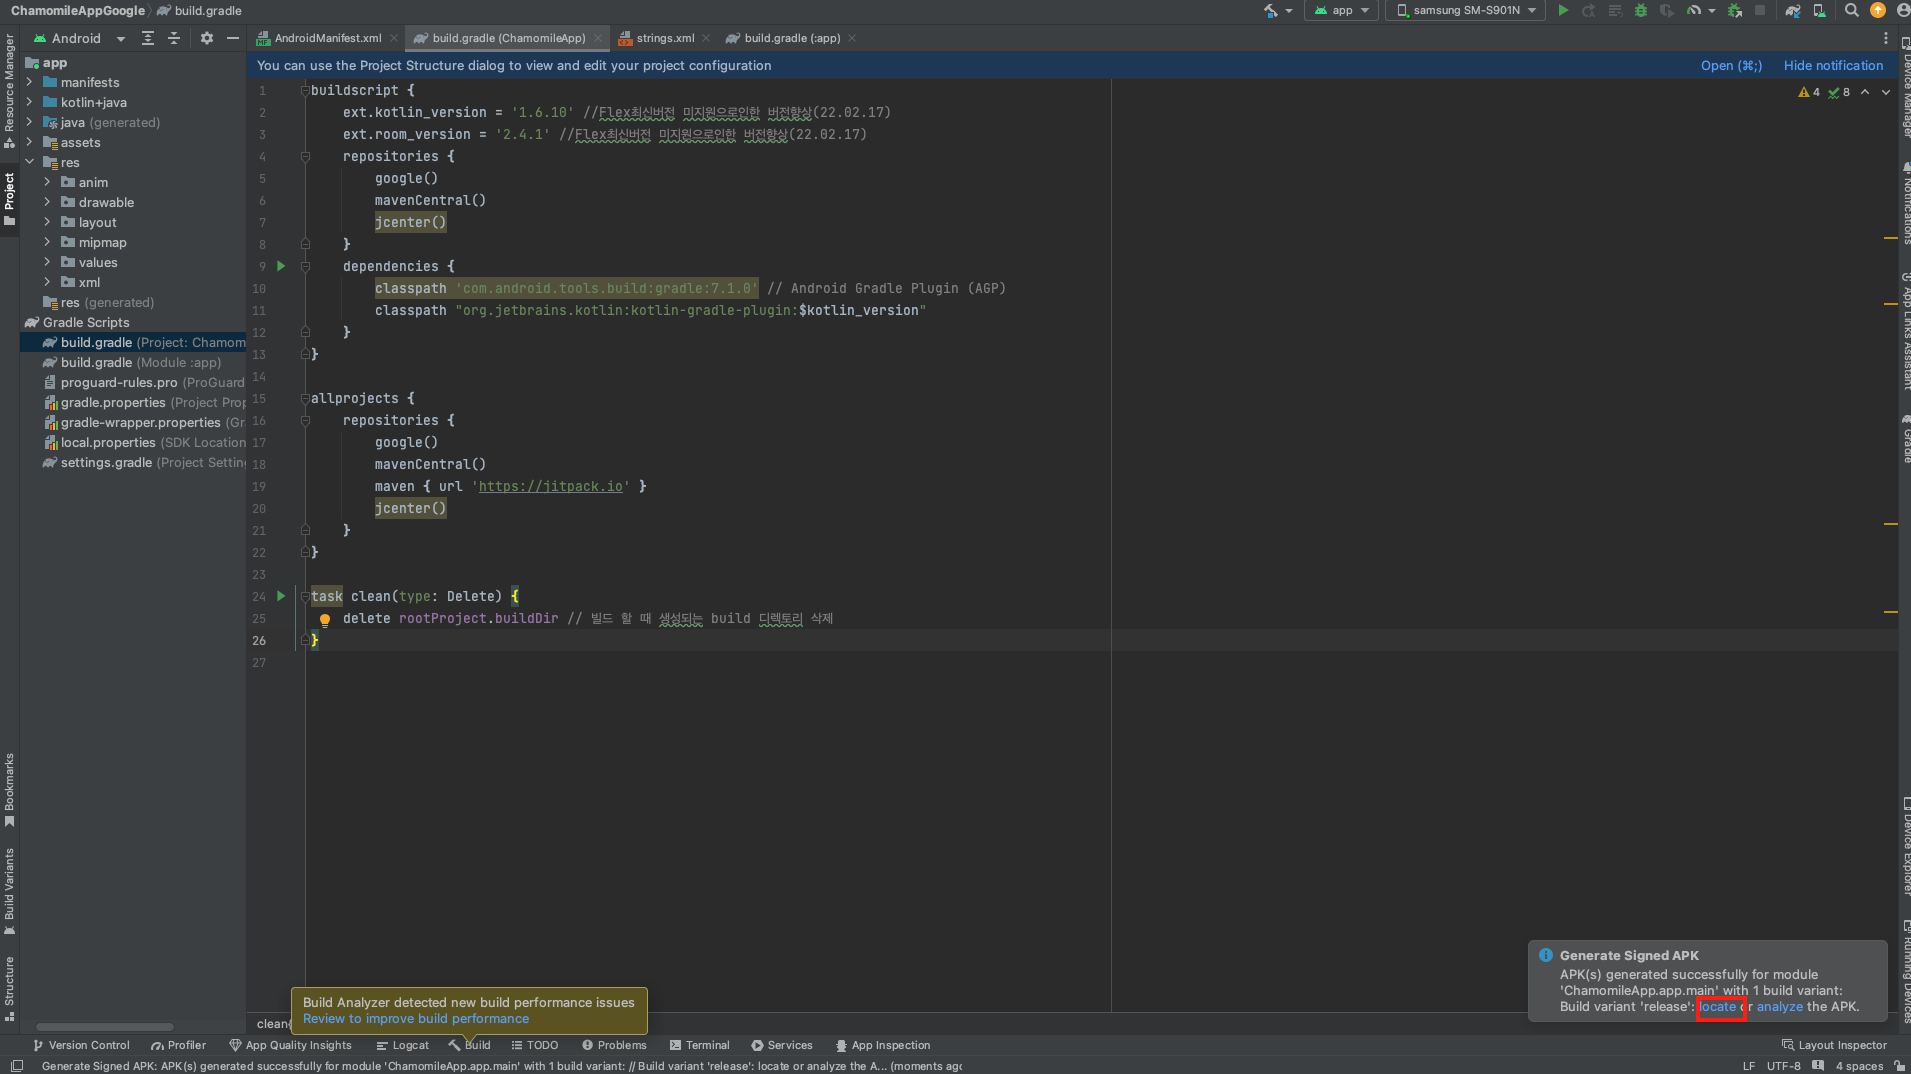Open the Device Manager icon in toolbar
This screenshot has height=1074, width=1911.
point(1819,10)
